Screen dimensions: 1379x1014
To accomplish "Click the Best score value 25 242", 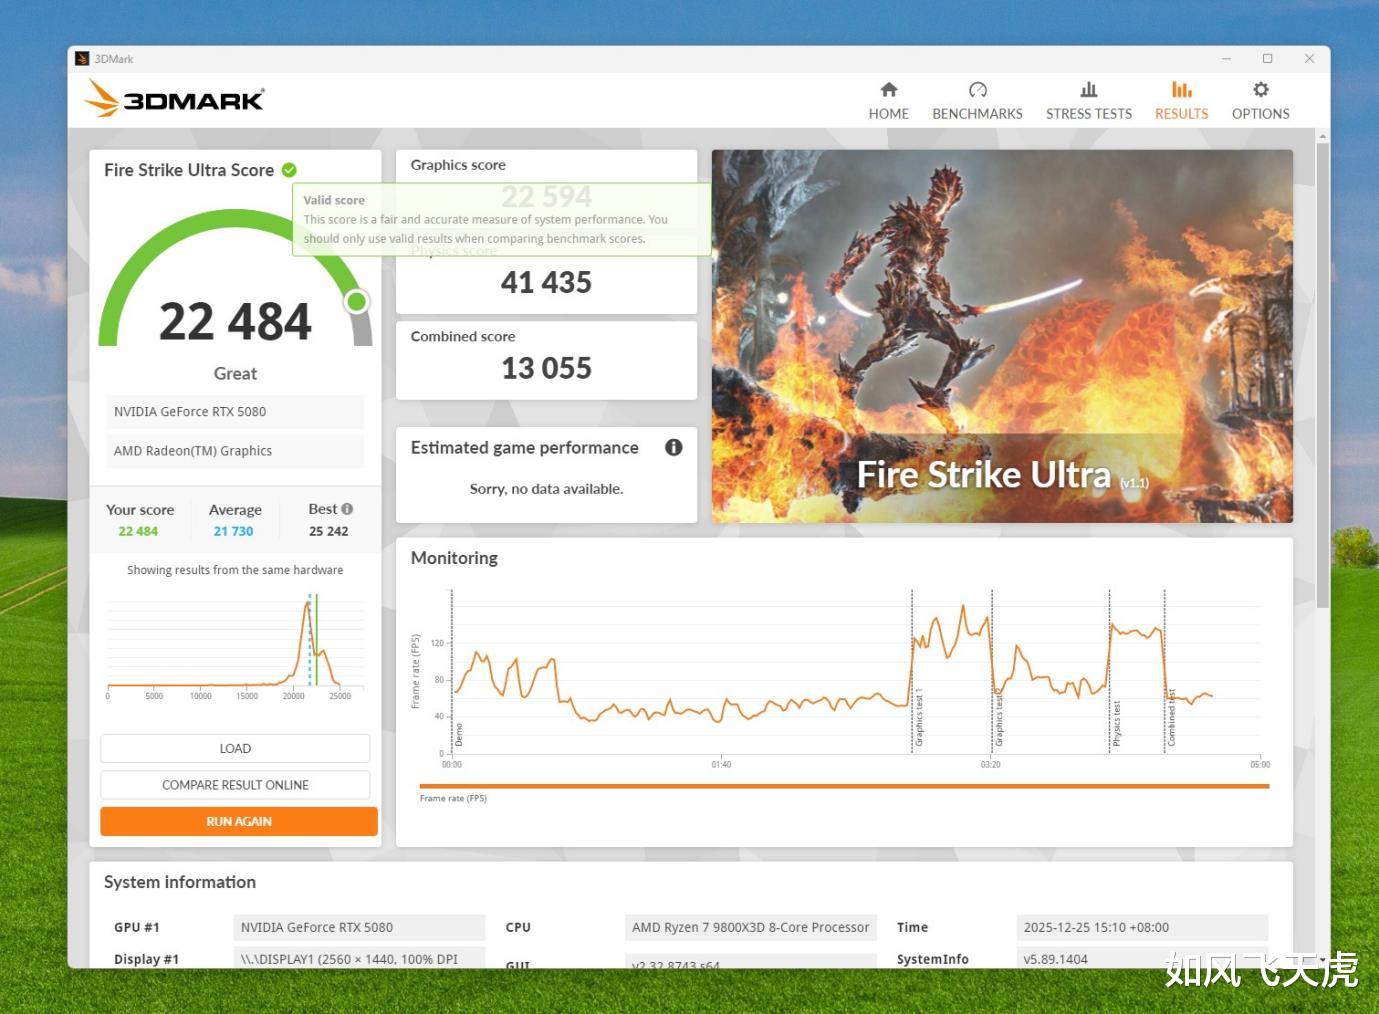I will pyautogui.click(x=329, y=531).
